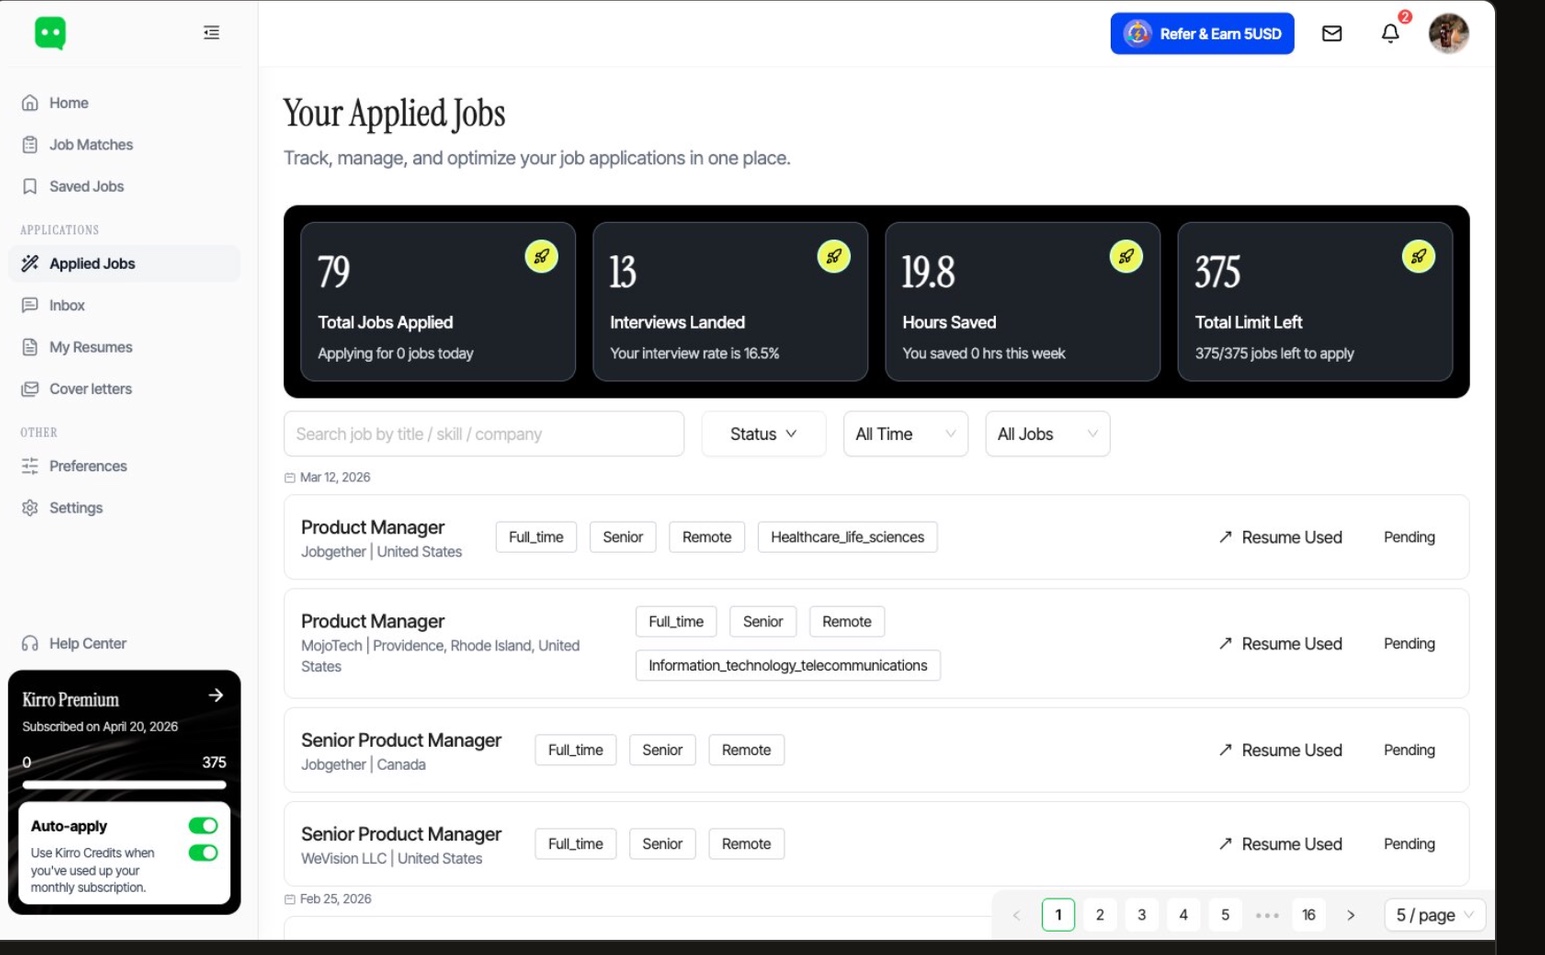
Task: Select page 4 in pagination
Action: pos(1183,915)
